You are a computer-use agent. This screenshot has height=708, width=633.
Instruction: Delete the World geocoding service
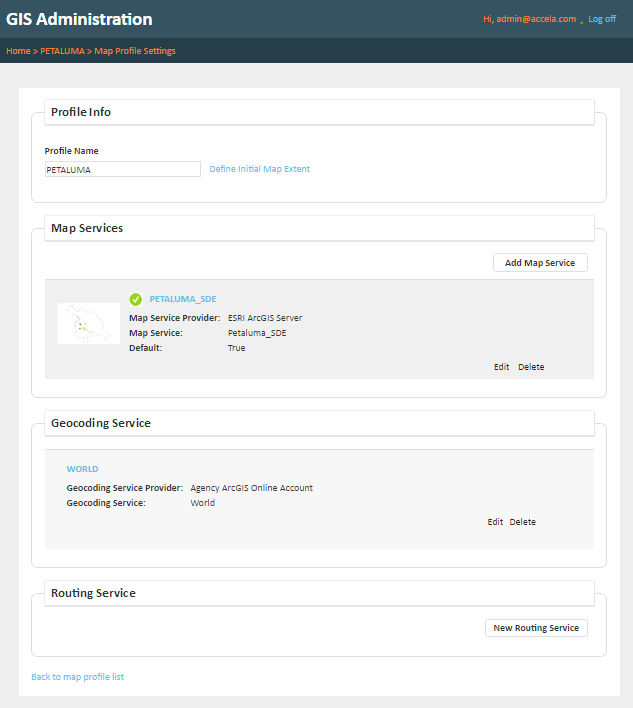coord(522,522)
